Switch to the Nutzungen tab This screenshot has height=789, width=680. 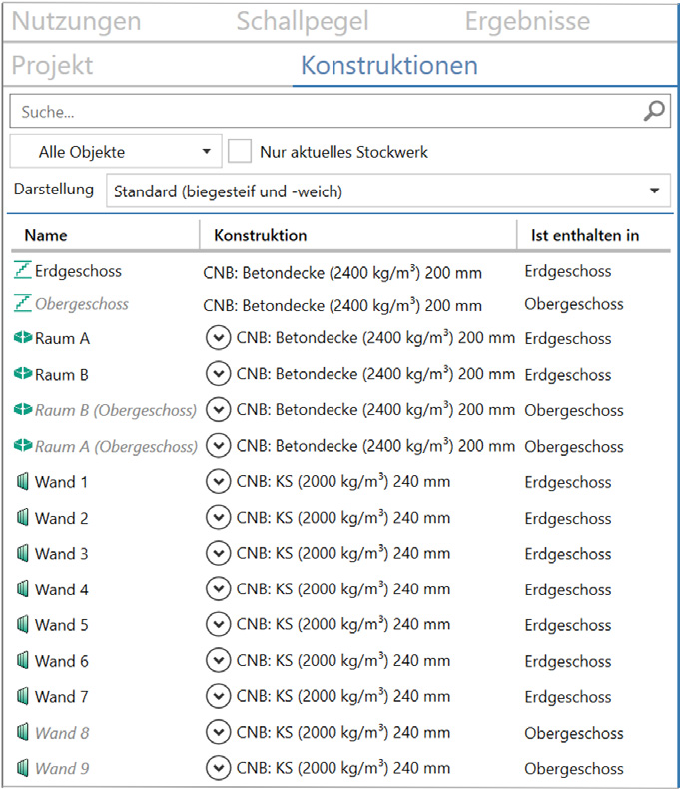click(x=77, y=21)
